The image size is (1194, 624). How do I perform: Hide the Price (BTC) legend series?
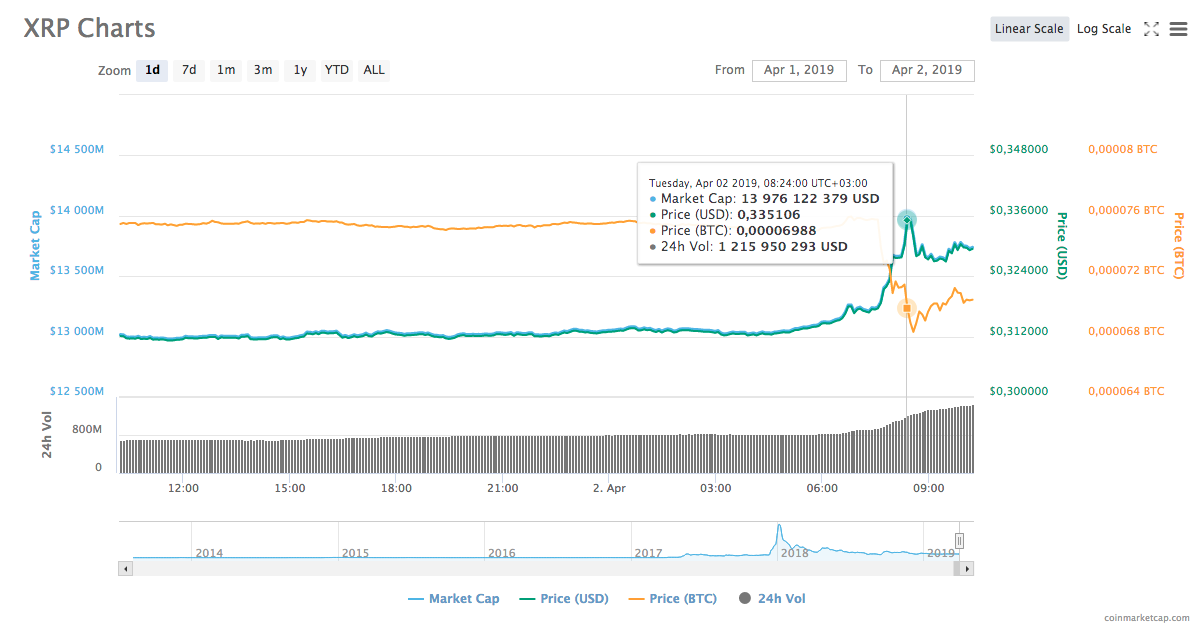[672, 599]
